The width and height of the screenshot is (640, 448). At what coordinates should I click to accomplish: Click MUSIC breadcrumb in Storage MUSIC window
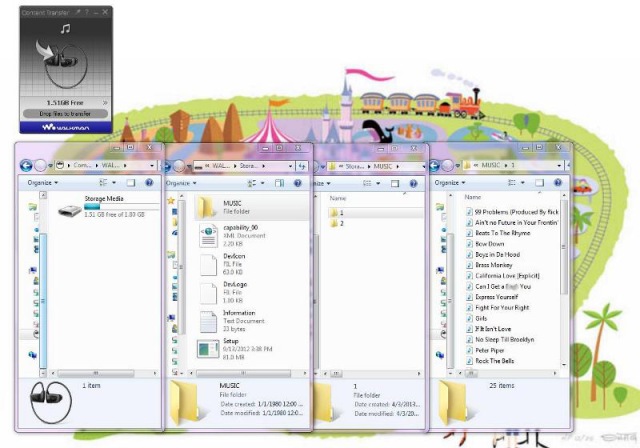(x=382, y=166)
